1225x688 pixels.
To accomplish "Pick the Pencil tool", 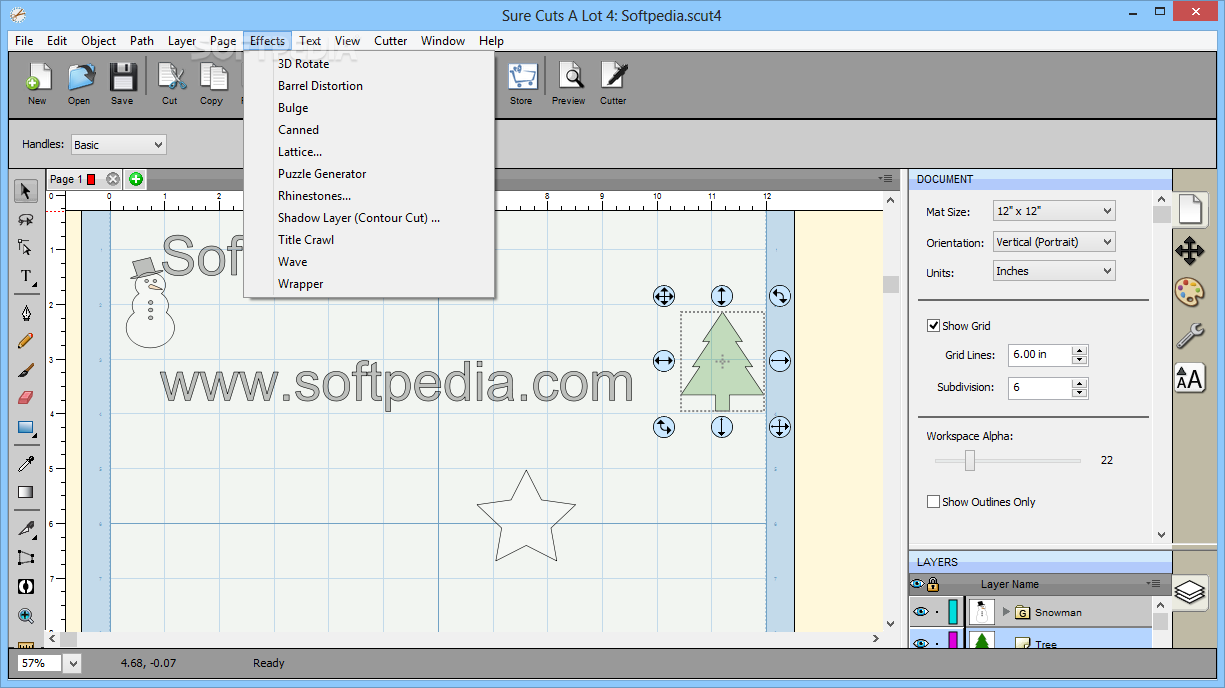I will [26, 341].
